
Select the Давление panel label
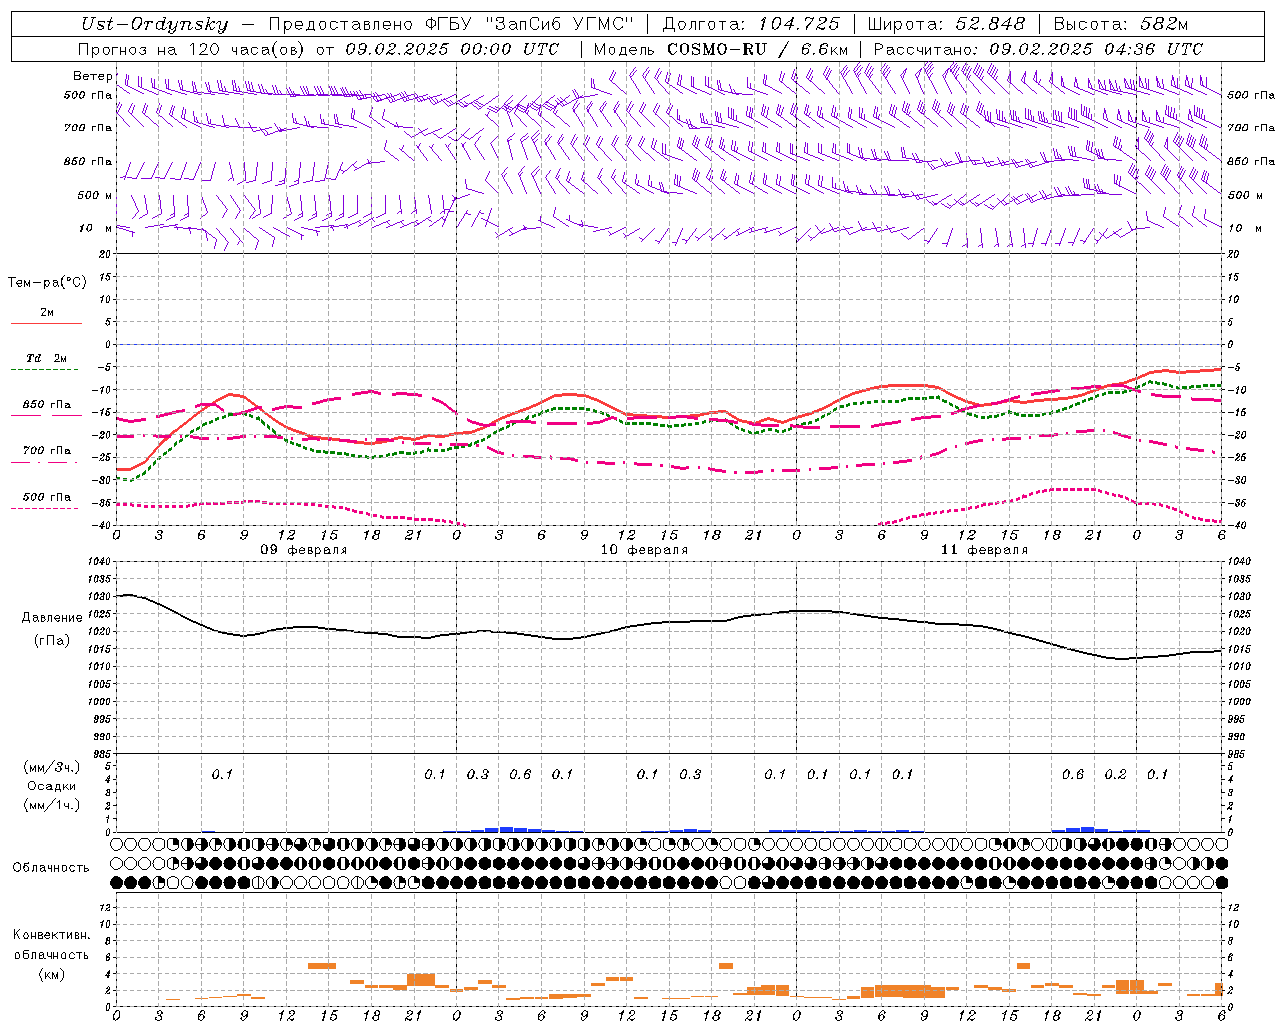[x=52, y=618]
